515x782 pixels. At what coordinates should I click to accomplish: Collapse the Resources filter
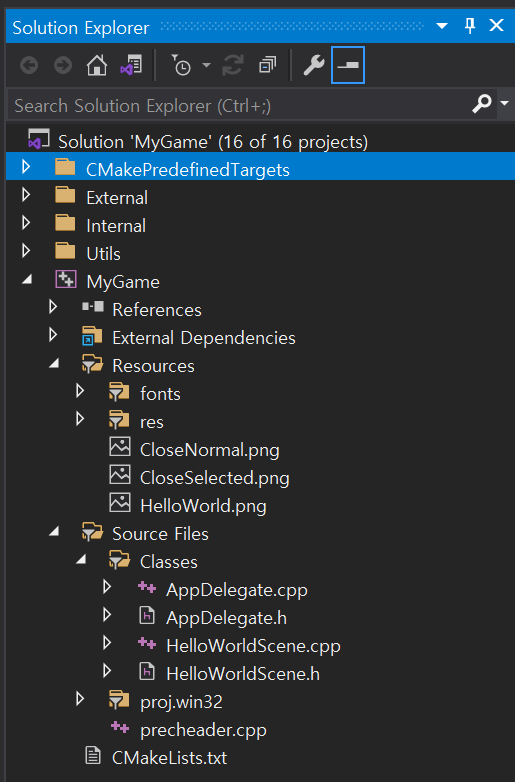(54, 364)
